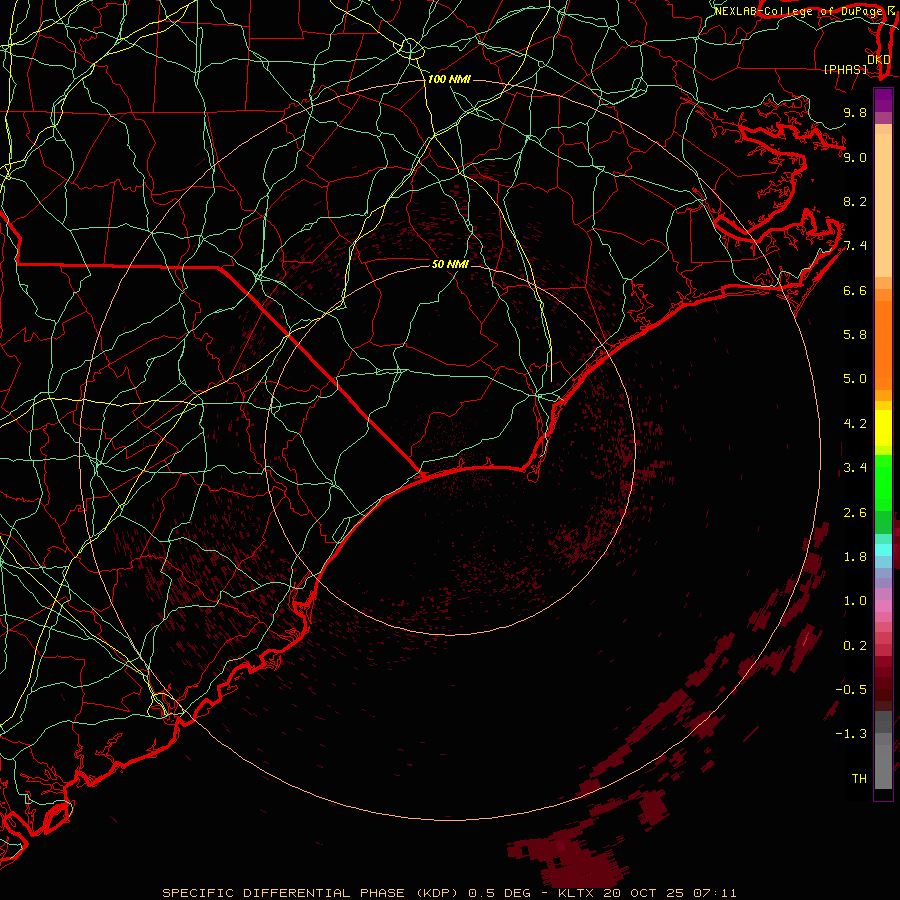
Task: Click the 9.0 legend value
Action: coord(855,157)
